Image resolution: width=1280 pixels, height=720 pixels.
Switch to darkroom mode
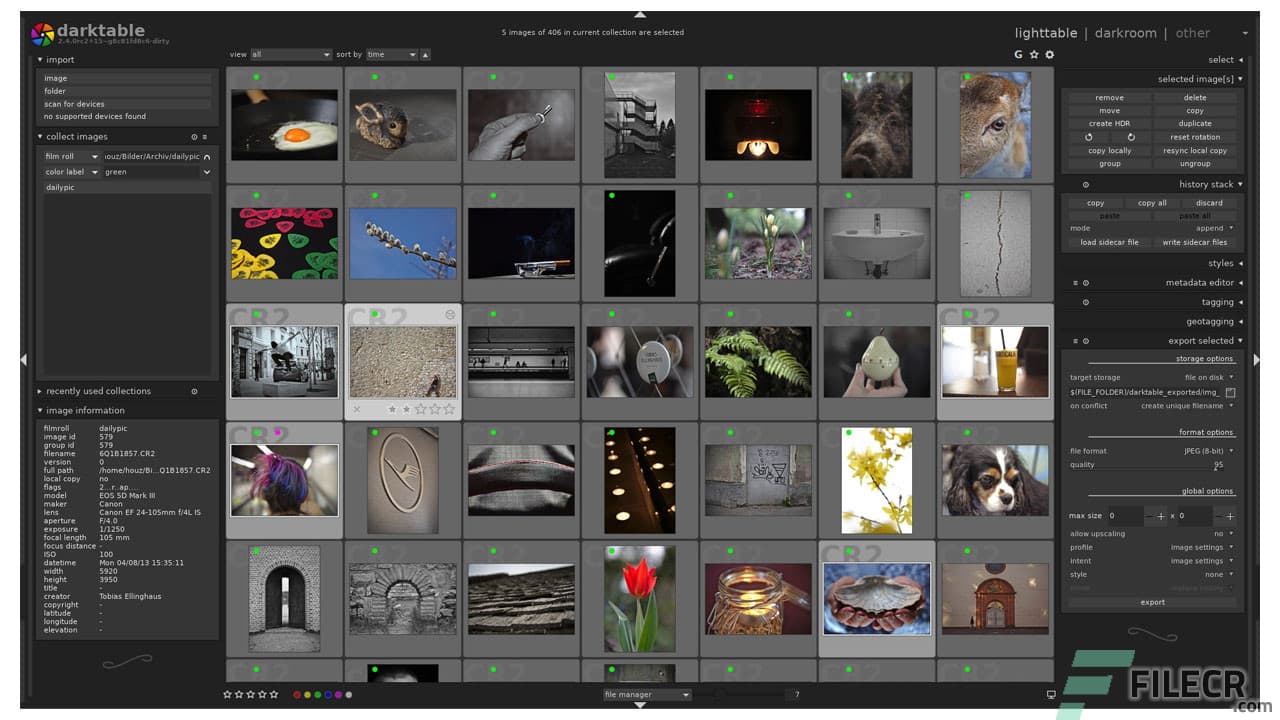click(x=1124, y=33)
